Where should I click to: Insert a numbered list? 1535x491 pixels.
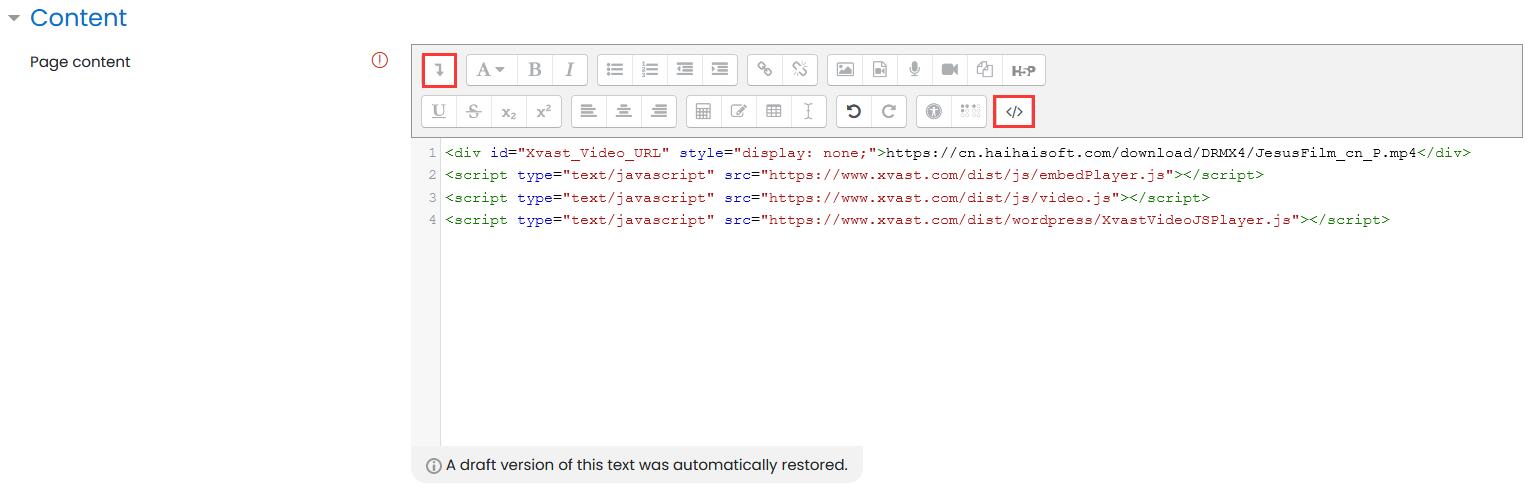click(650, 70)
